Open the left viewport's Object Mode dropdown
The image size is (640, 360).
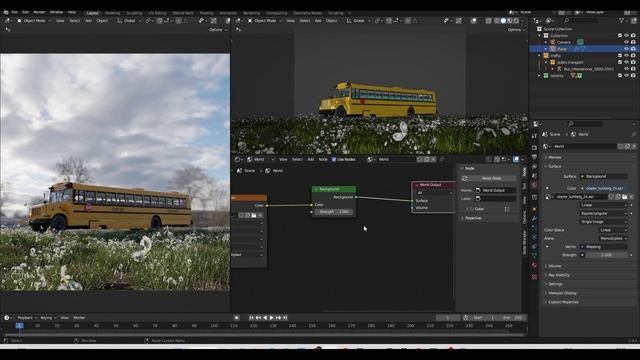pos(34,20)
